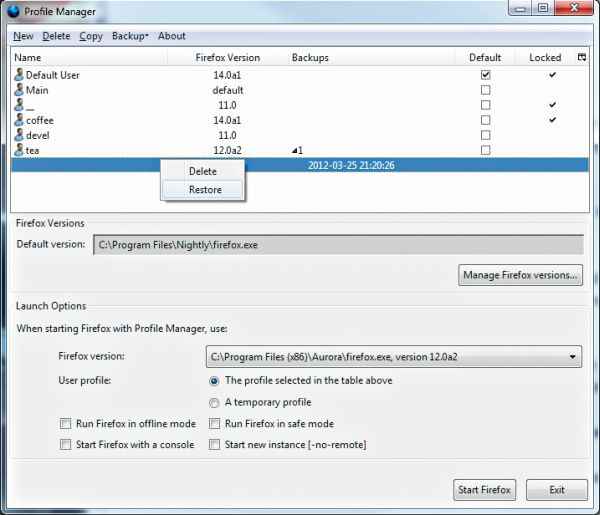
Task: Select the backup row 2012-03-25 21:20:26
Action: (300, 165)
